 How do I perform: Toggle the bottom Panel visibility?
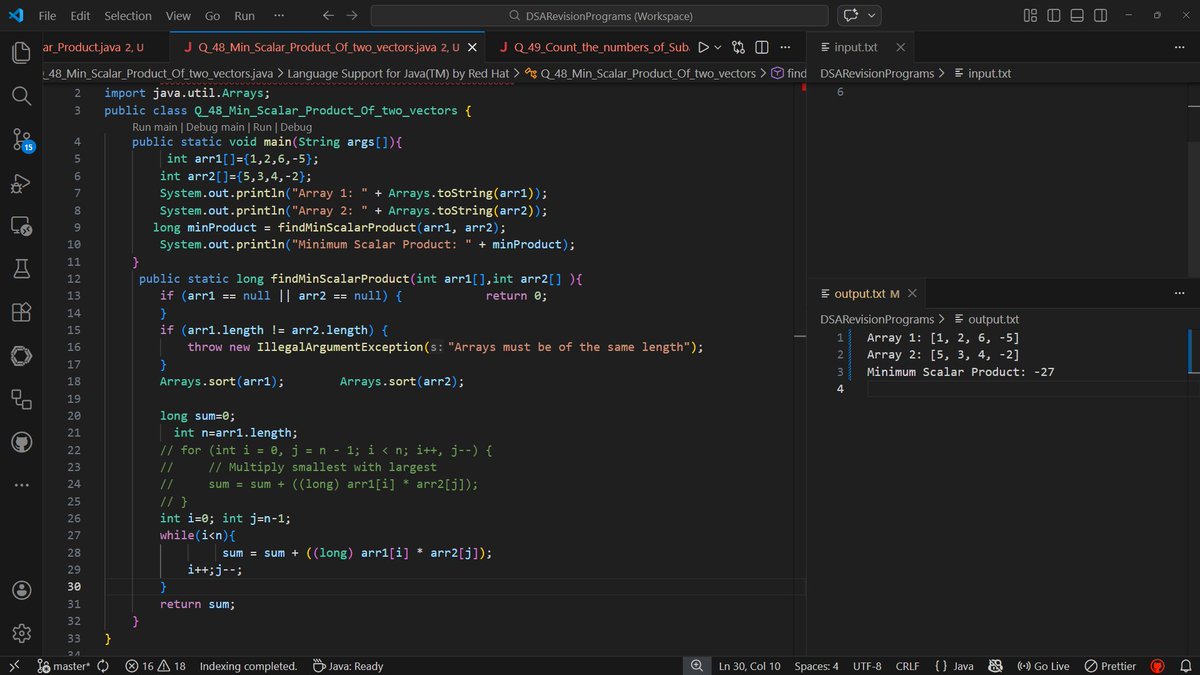(1077, 16)
